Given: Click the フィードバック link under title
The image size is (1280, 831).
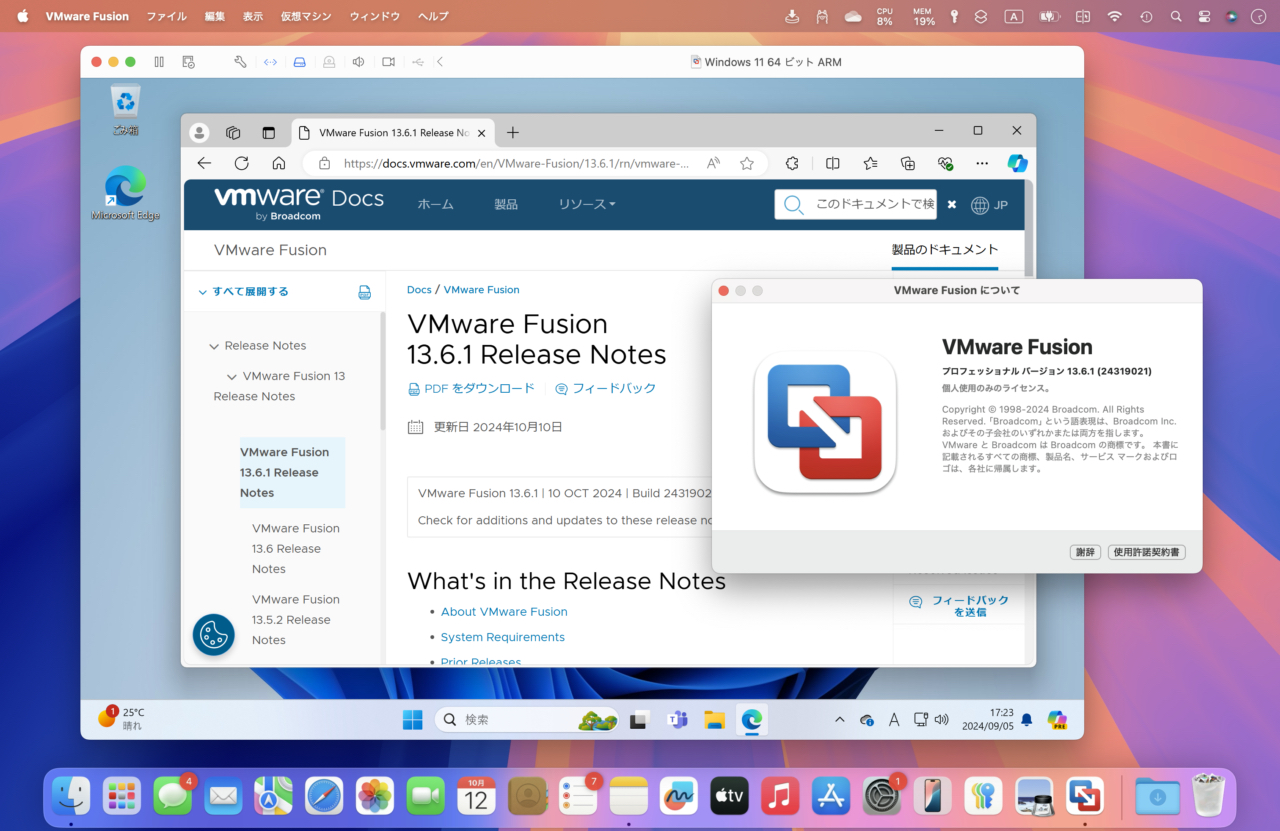Looking at the screenshot, I should 606,388.
